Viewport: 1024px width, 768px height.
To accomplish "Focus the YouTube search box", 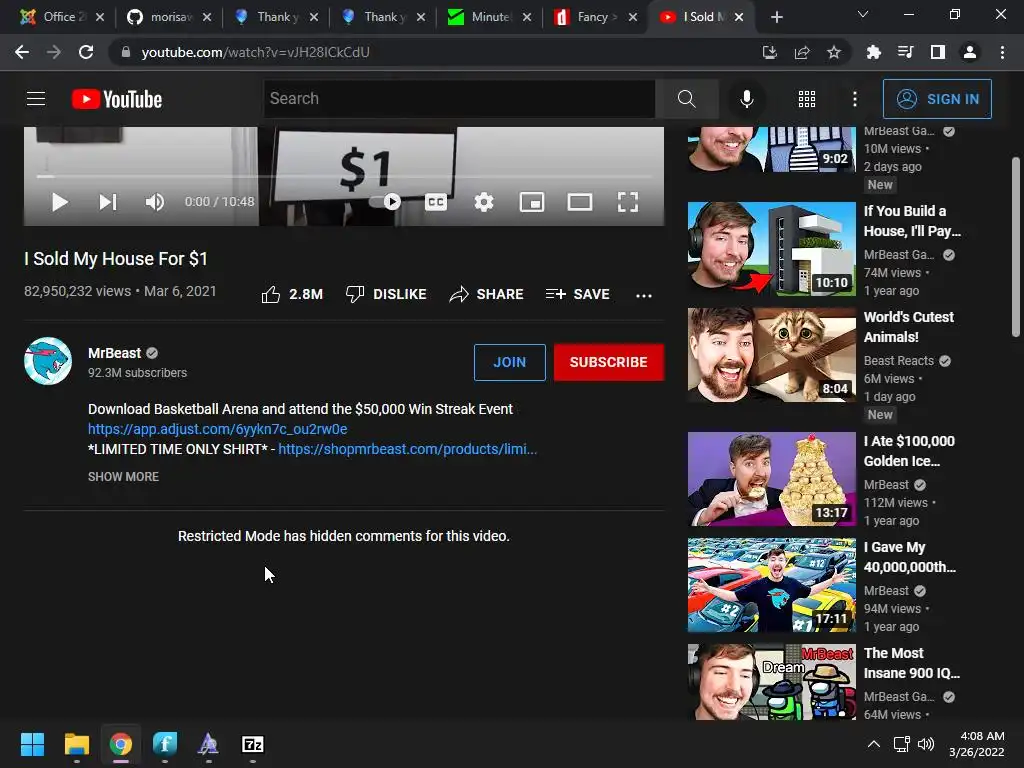I will pos(459,99).
